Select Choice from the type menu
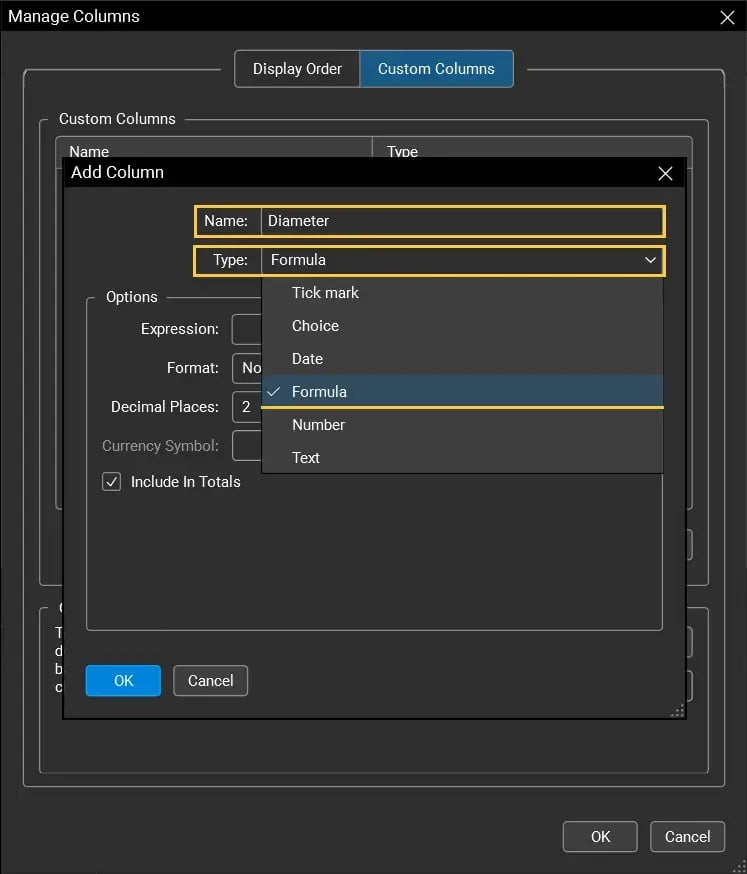The height and width of the screenshot is (874, 747). 315,325
